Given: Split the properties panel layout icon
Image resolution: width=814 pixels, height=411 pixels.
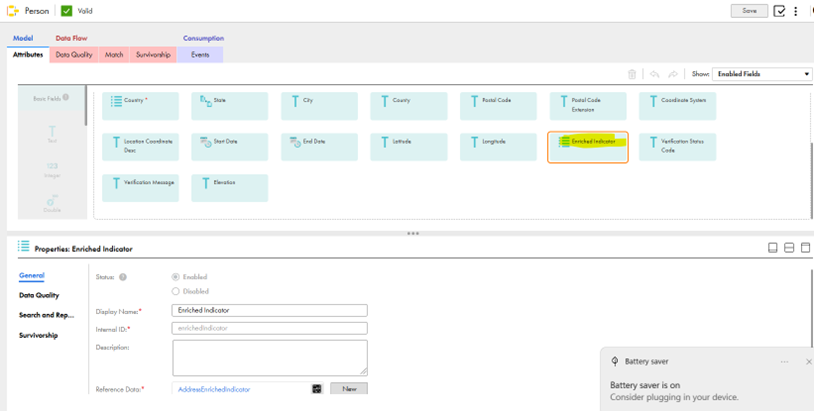Looking at the screenshot, I should (x=789, y=248).
